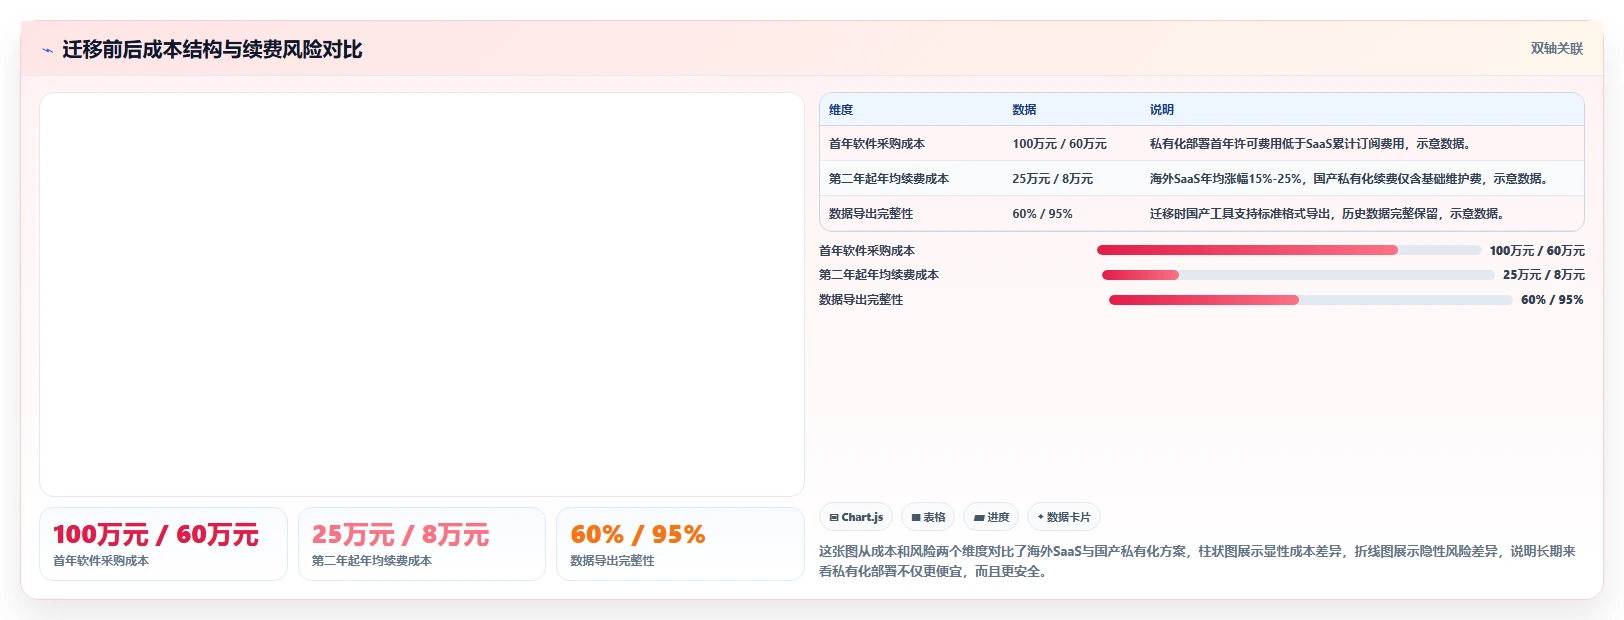
Task: Click the 双轴关联 label at top right
Action: click(1557, 48)
